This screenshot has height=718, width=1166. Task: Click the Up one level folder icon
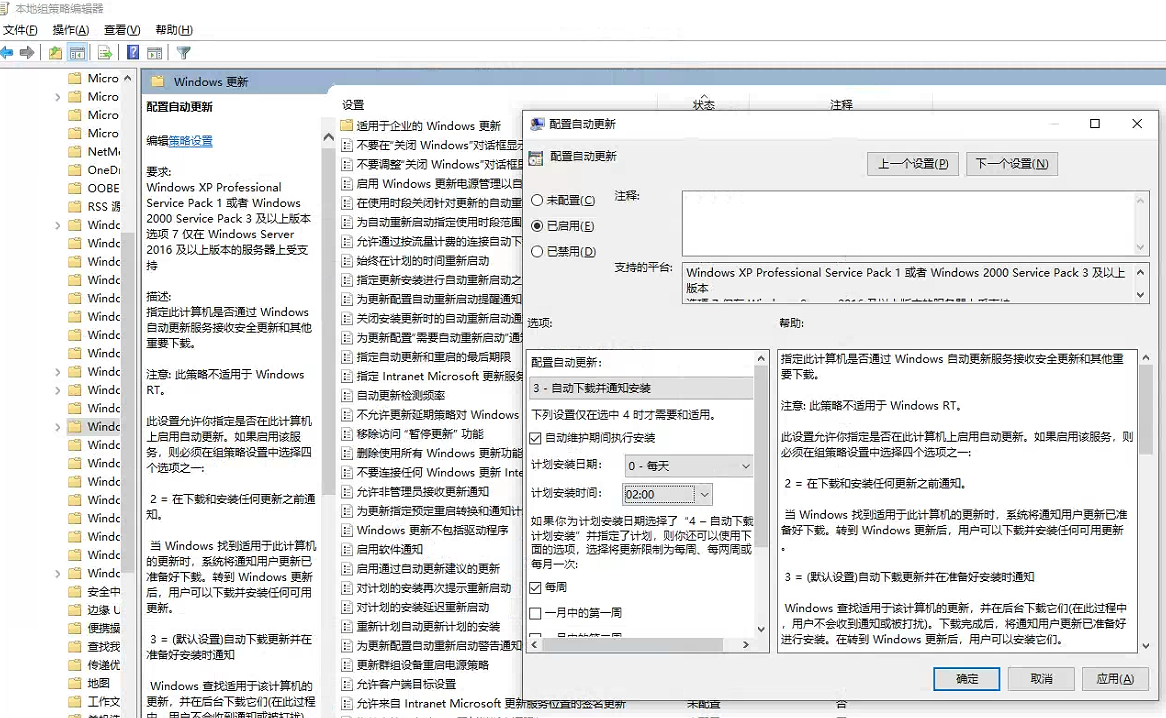click(x=56, y=53)
